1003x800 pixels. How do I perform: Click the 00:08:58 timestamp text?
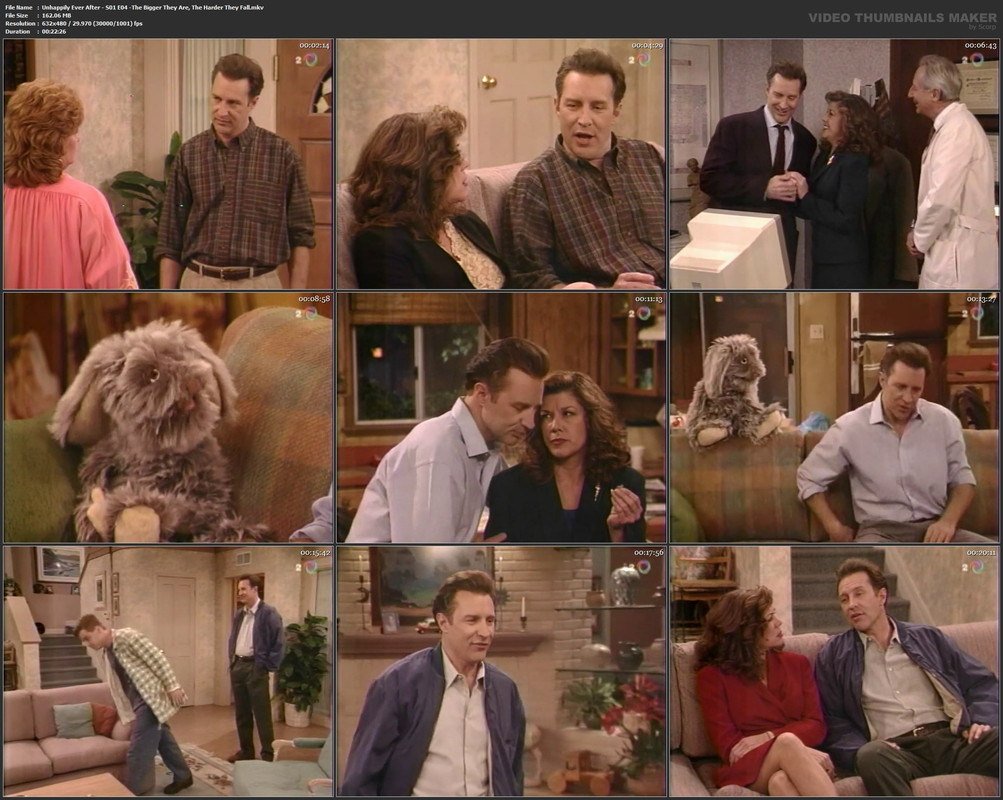click(314, 299)
